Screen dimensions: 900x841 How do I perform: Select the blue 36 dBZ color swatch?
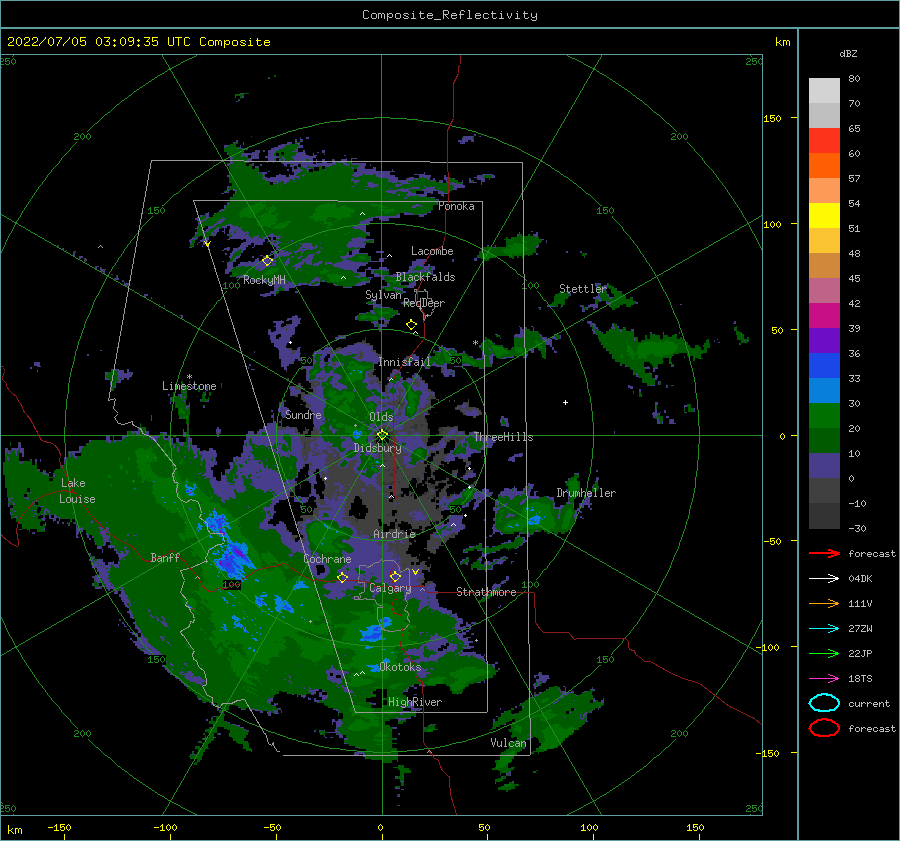[824, 365]
